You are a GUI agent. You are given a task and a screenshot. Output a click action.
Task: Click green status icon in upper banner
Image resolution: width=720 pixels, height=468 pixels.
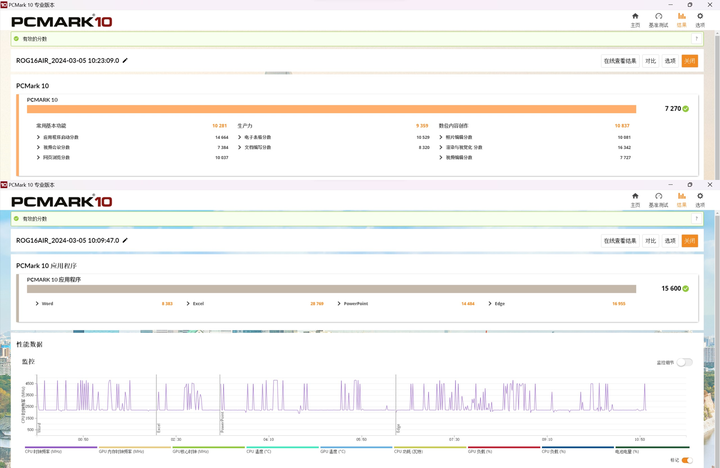(x=16, y=39)
